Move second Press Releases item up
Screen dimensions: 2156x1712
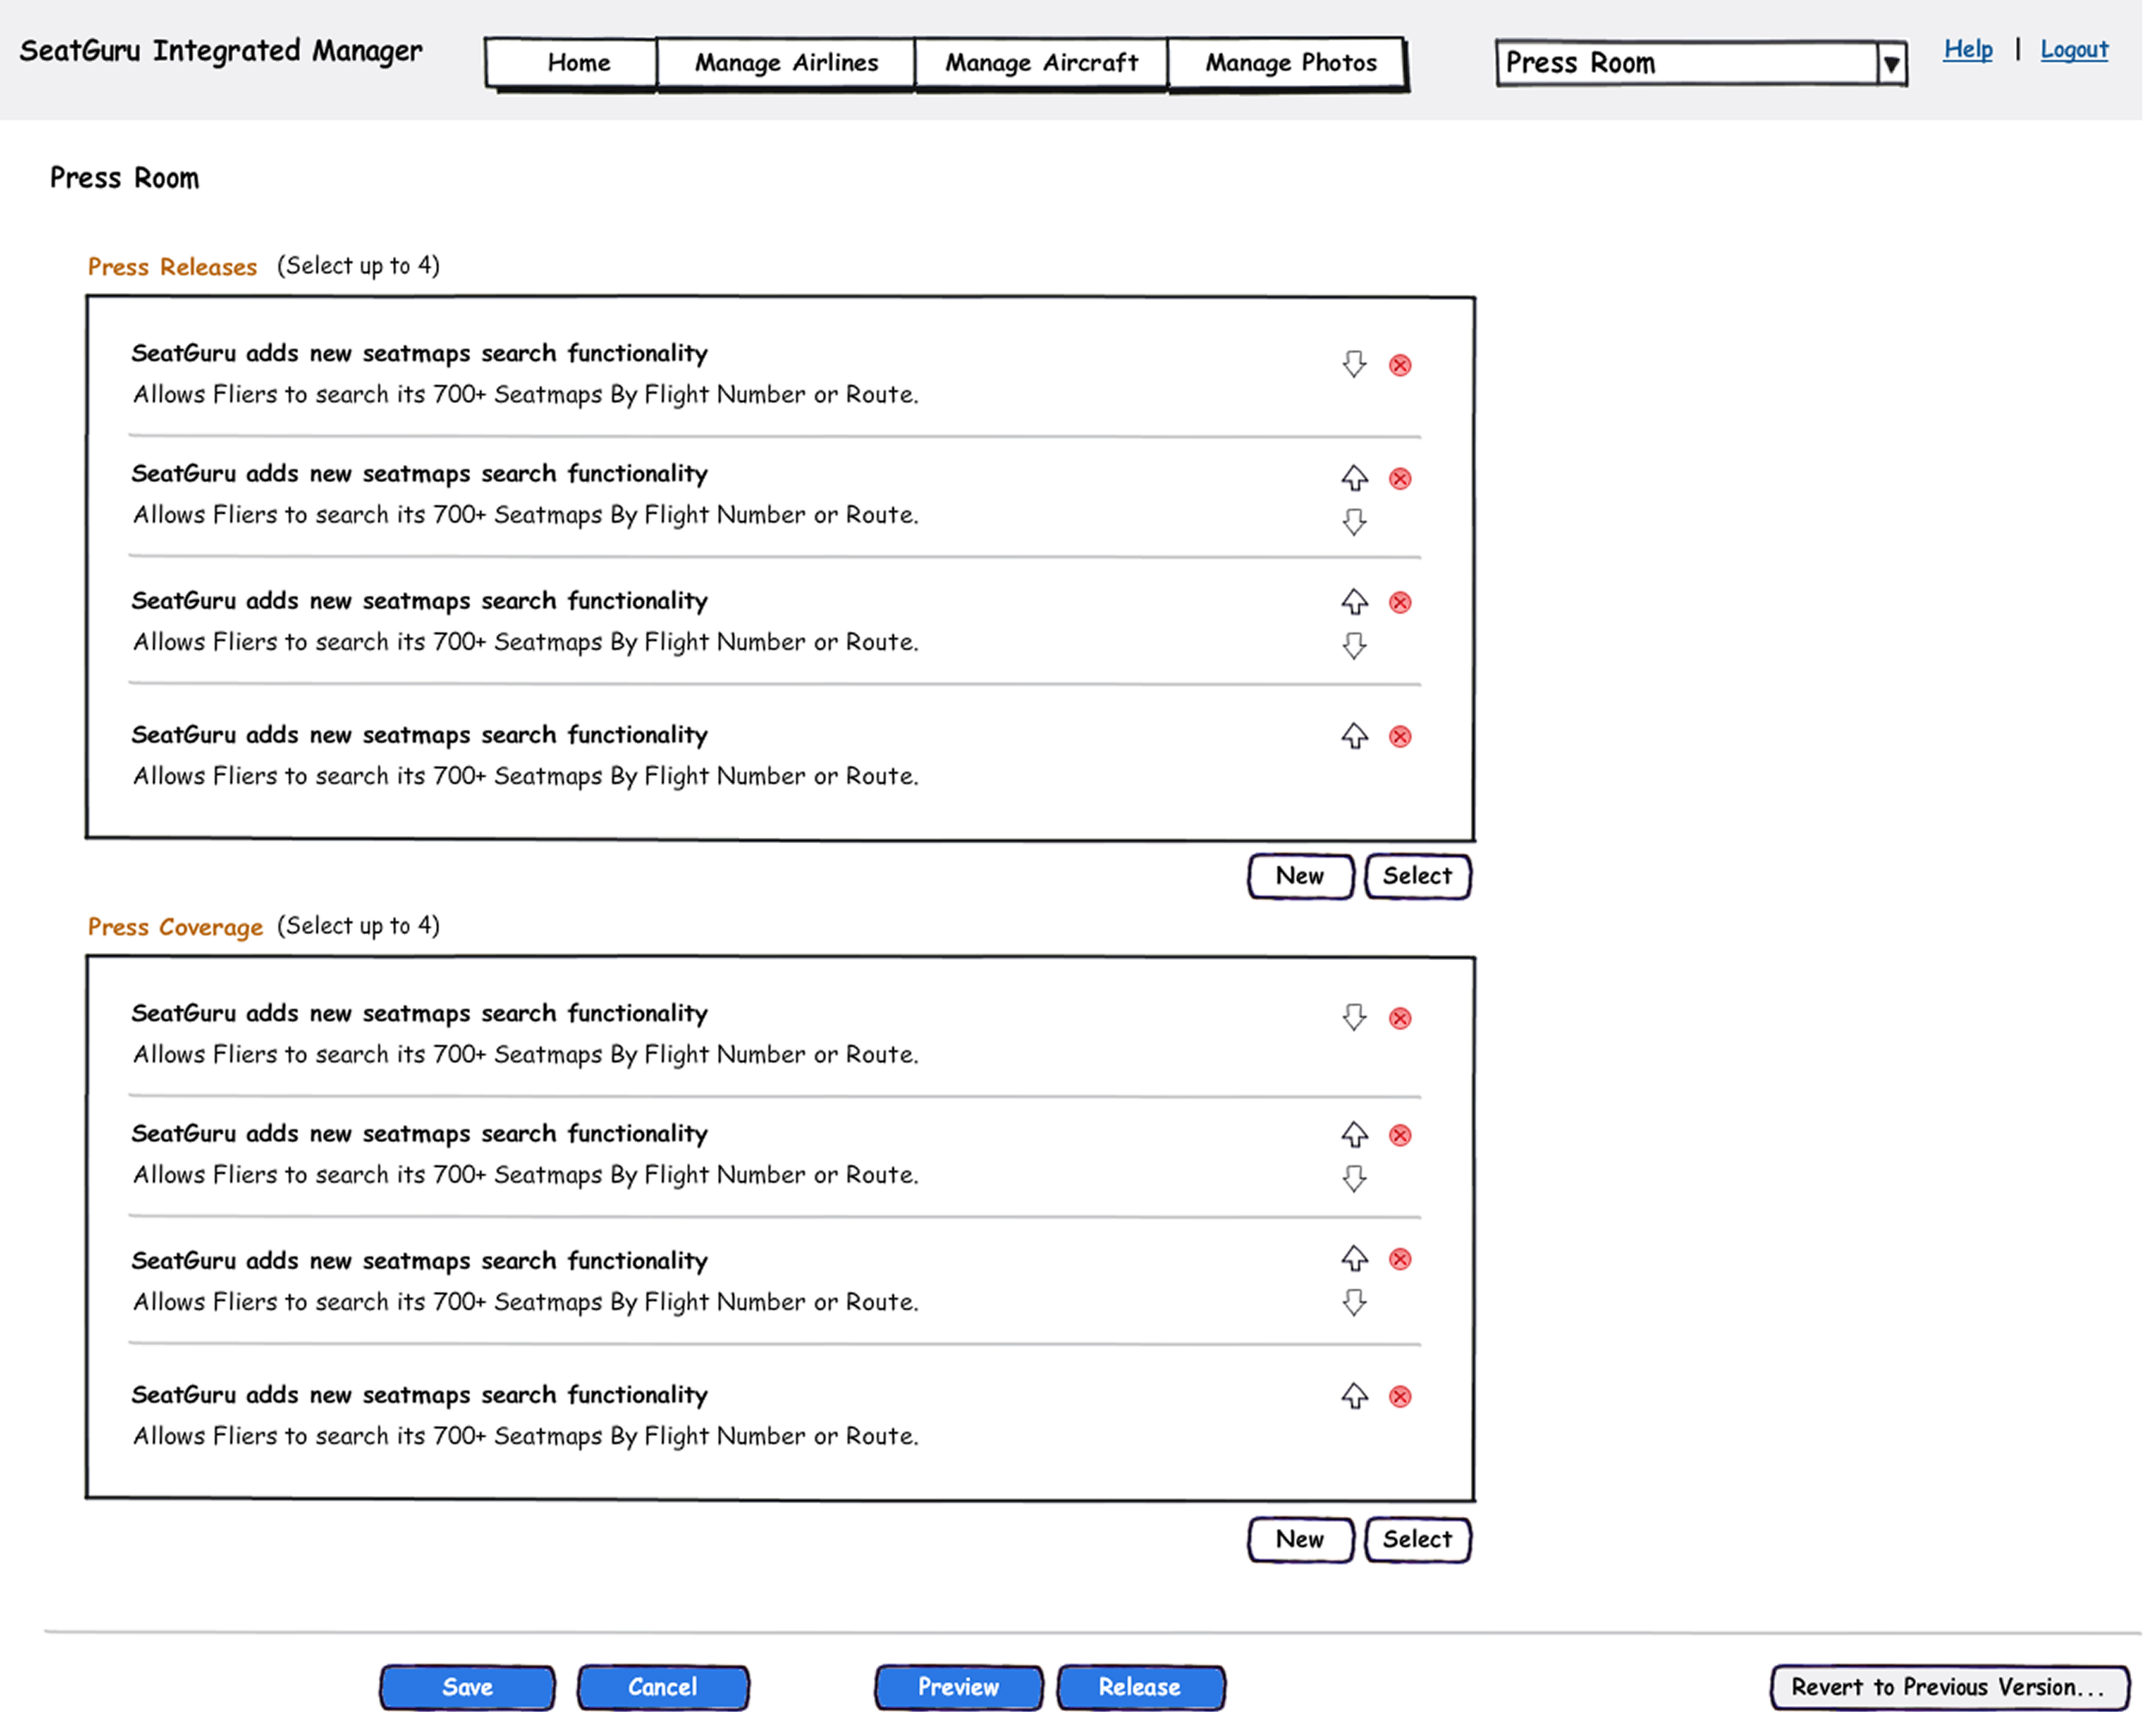pyautogui.click(x=1354, y=478)
